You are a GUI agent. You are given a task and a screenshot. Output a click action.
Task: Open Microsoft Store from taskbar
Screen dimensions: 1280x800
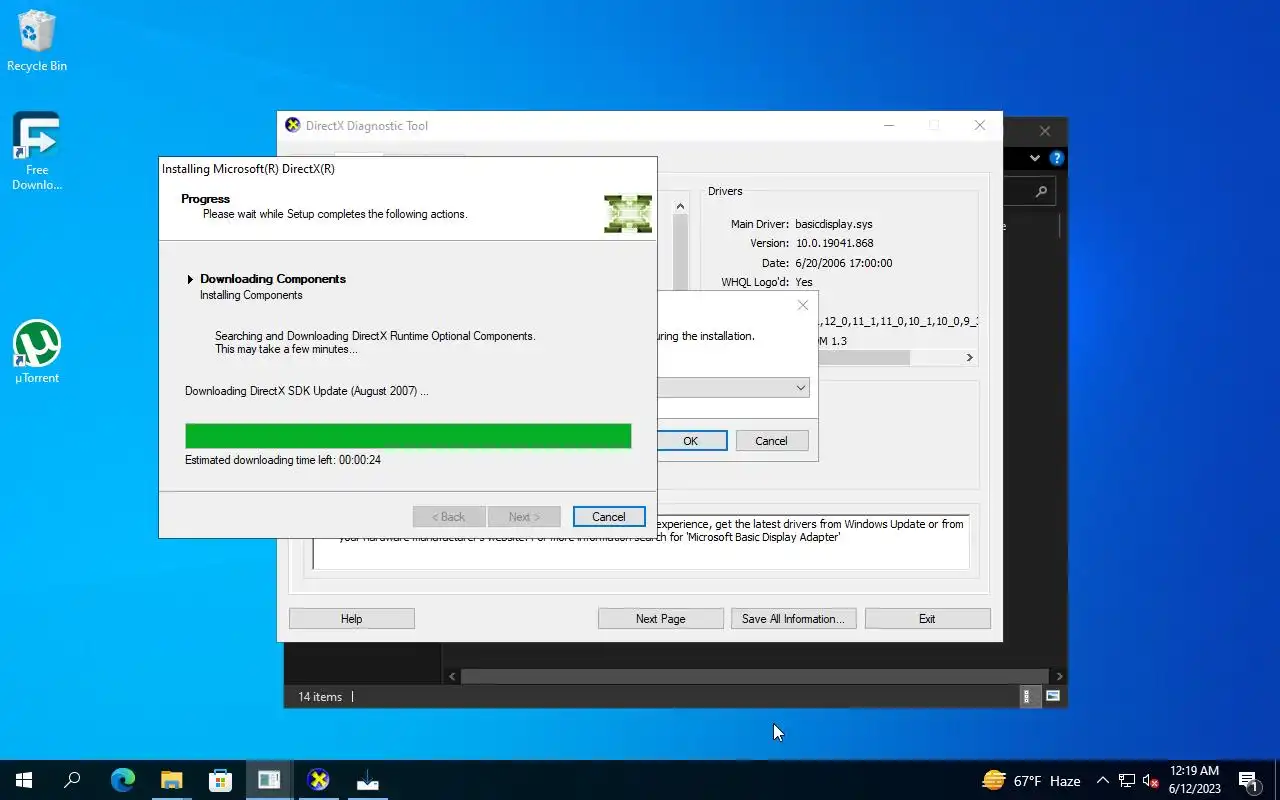pyautogui.click(x=220, y=780)
